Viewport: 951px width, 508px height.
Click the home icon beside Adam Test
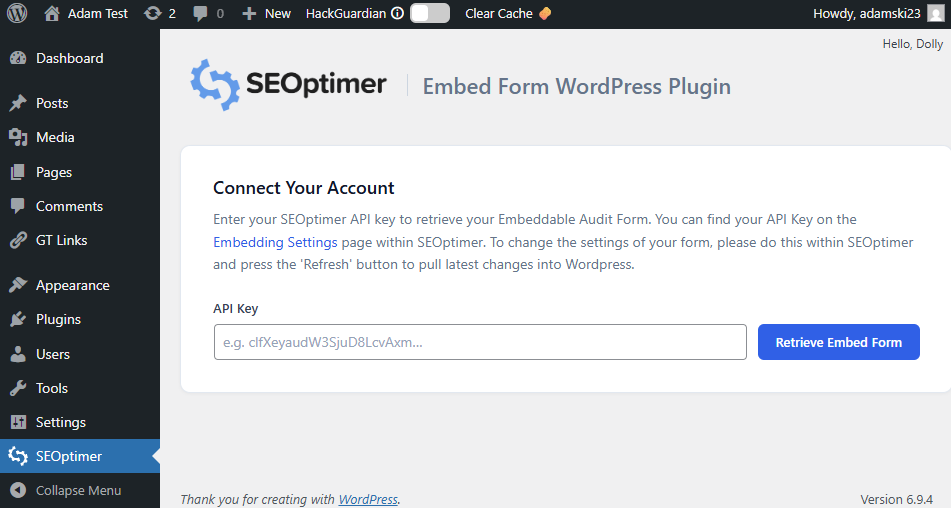pos(52,13)
